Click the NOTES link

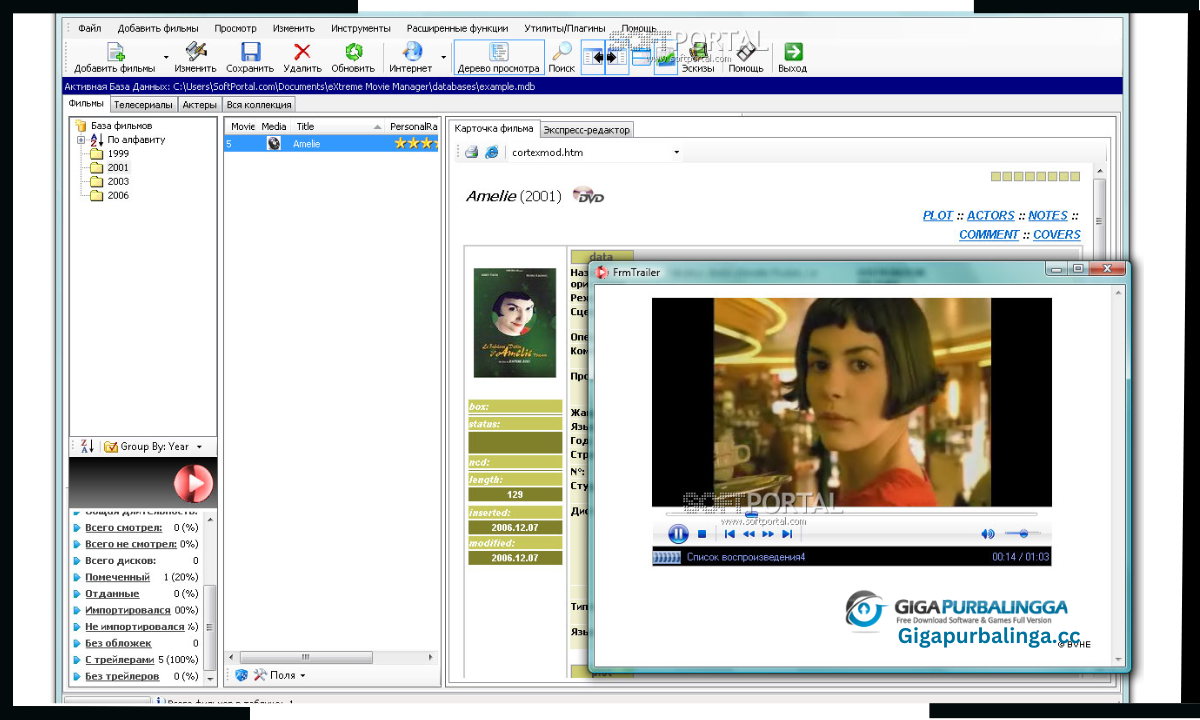pyautogui.click(x=1048, y=215)
